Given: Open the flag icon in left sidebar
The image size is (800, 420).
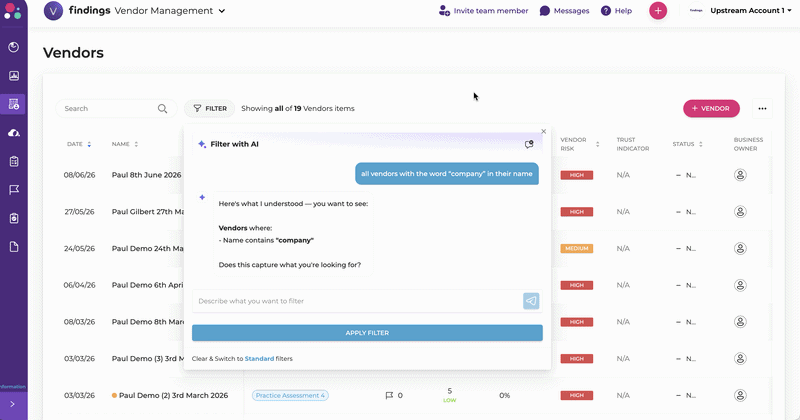Looking at the screenshot, I should (x=14, y=190).
